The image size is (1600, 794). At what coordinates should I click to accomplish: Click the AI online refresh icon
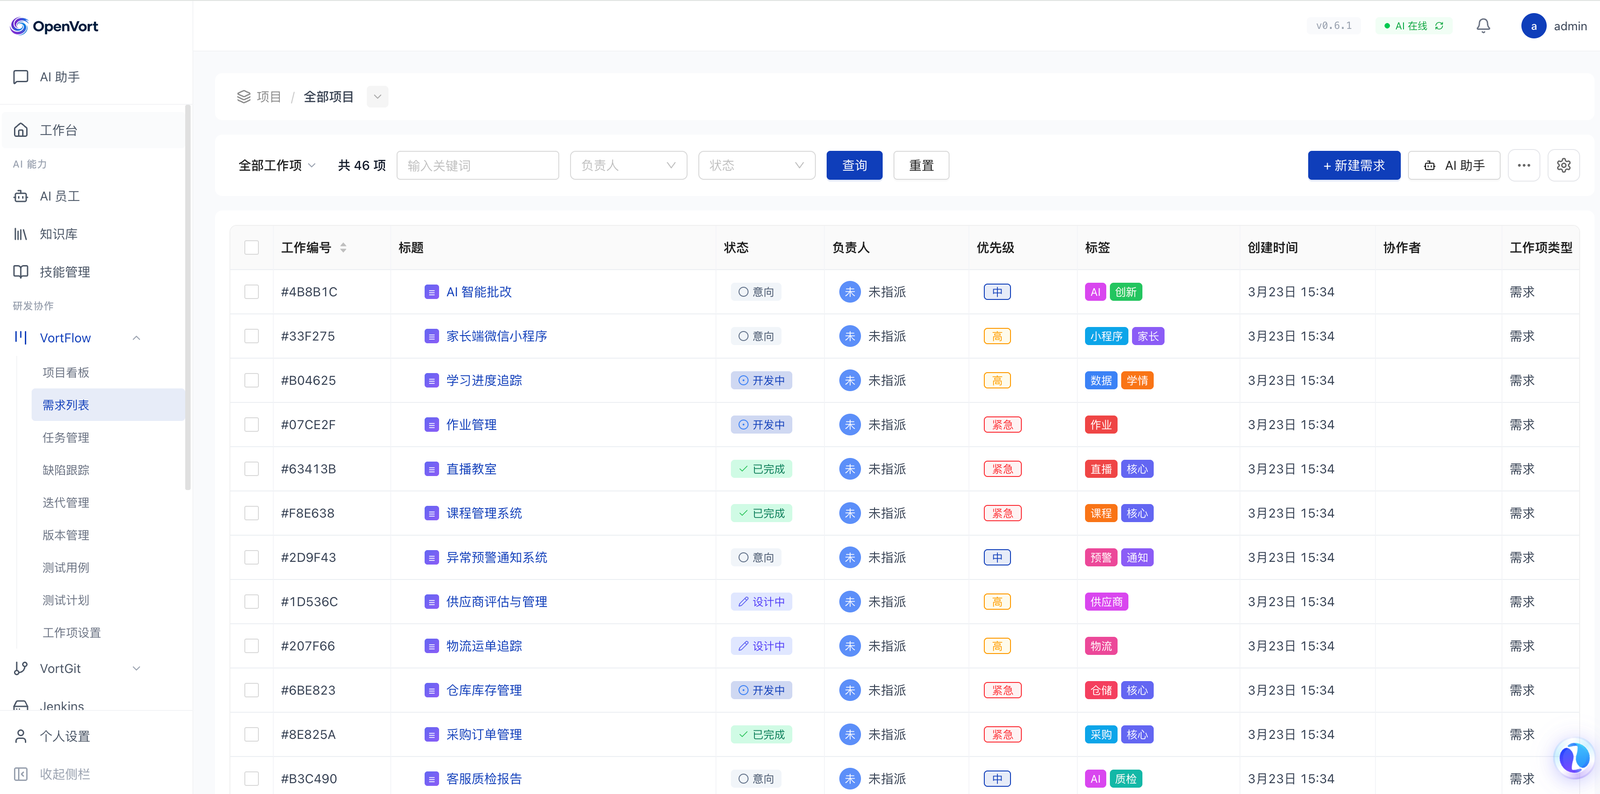click(x=1439, y=26)
